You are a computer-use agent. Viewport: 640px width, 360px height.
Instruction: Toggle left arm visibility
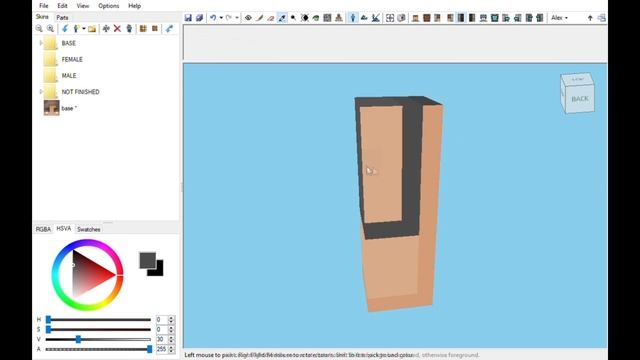click(x=438, y=18)
